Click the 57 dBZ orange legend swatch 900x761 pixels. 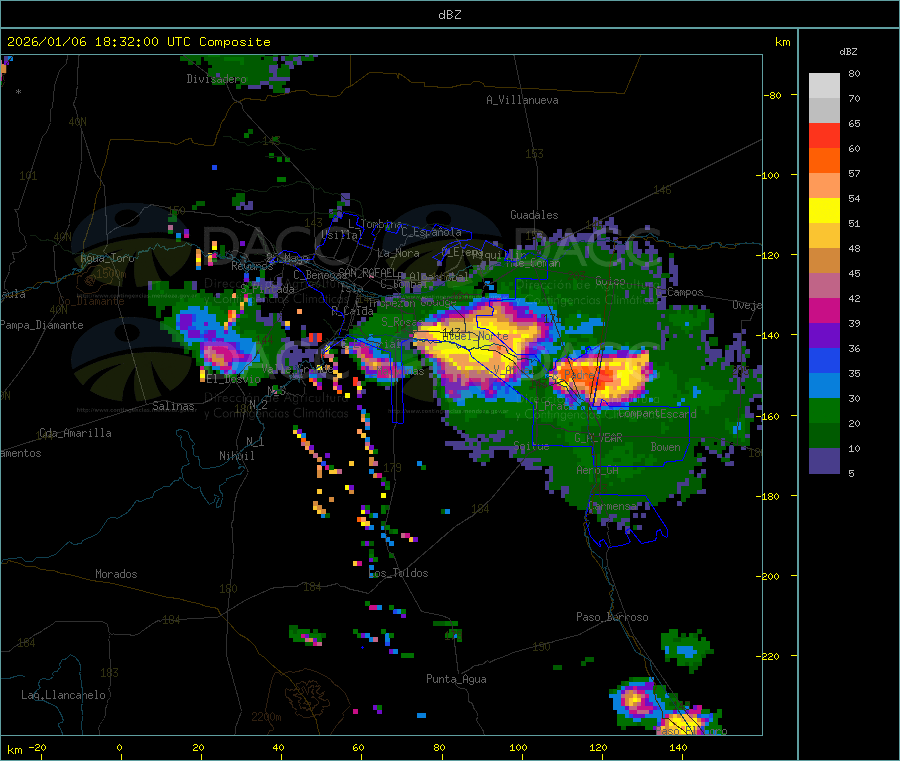[824, 161]
